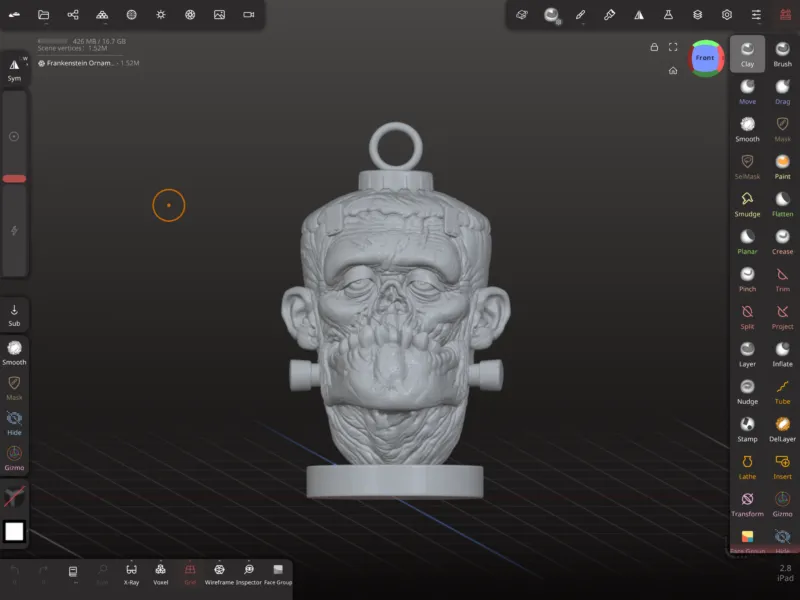Open the Background image menu
The image size is (800, 600).
click(x=219, y=15)
